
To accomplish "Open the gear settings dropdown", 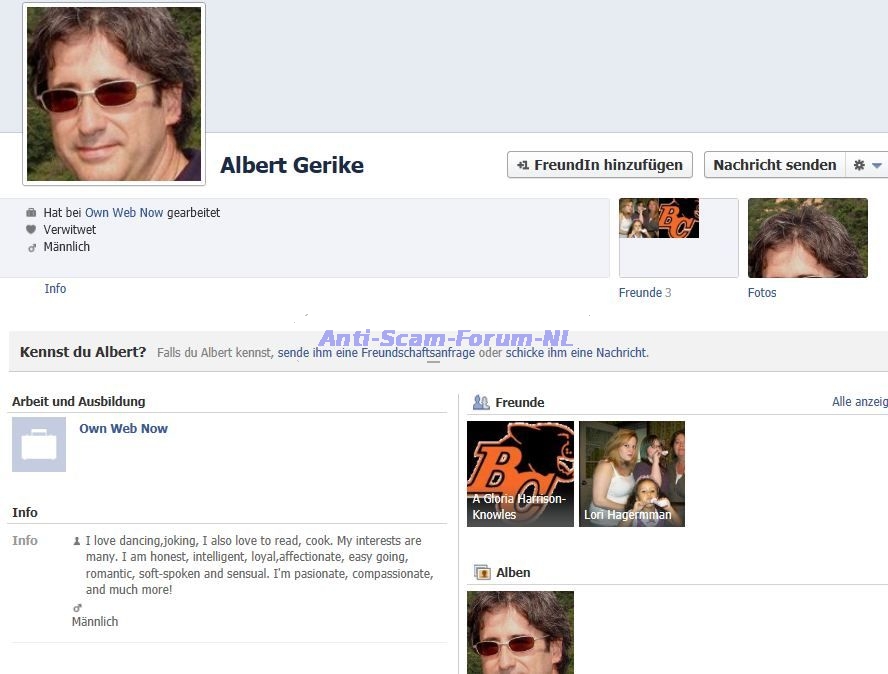I will [866, 165].
